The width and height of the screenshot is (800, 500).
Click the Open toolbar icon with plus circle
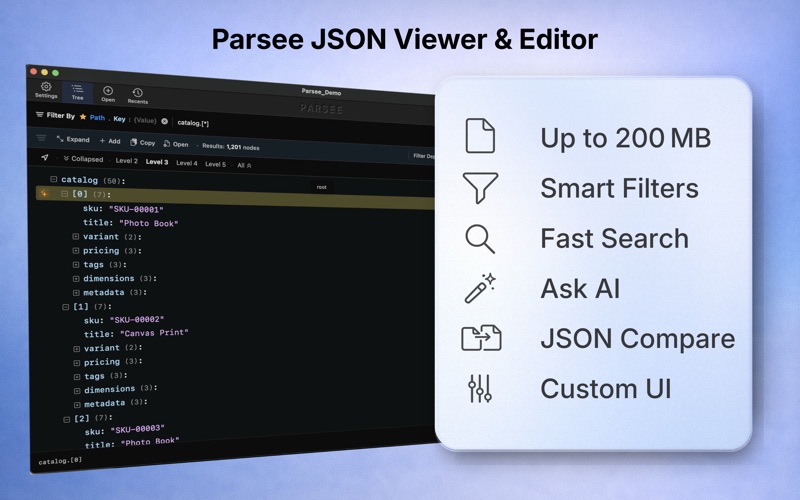pos(108,94)
